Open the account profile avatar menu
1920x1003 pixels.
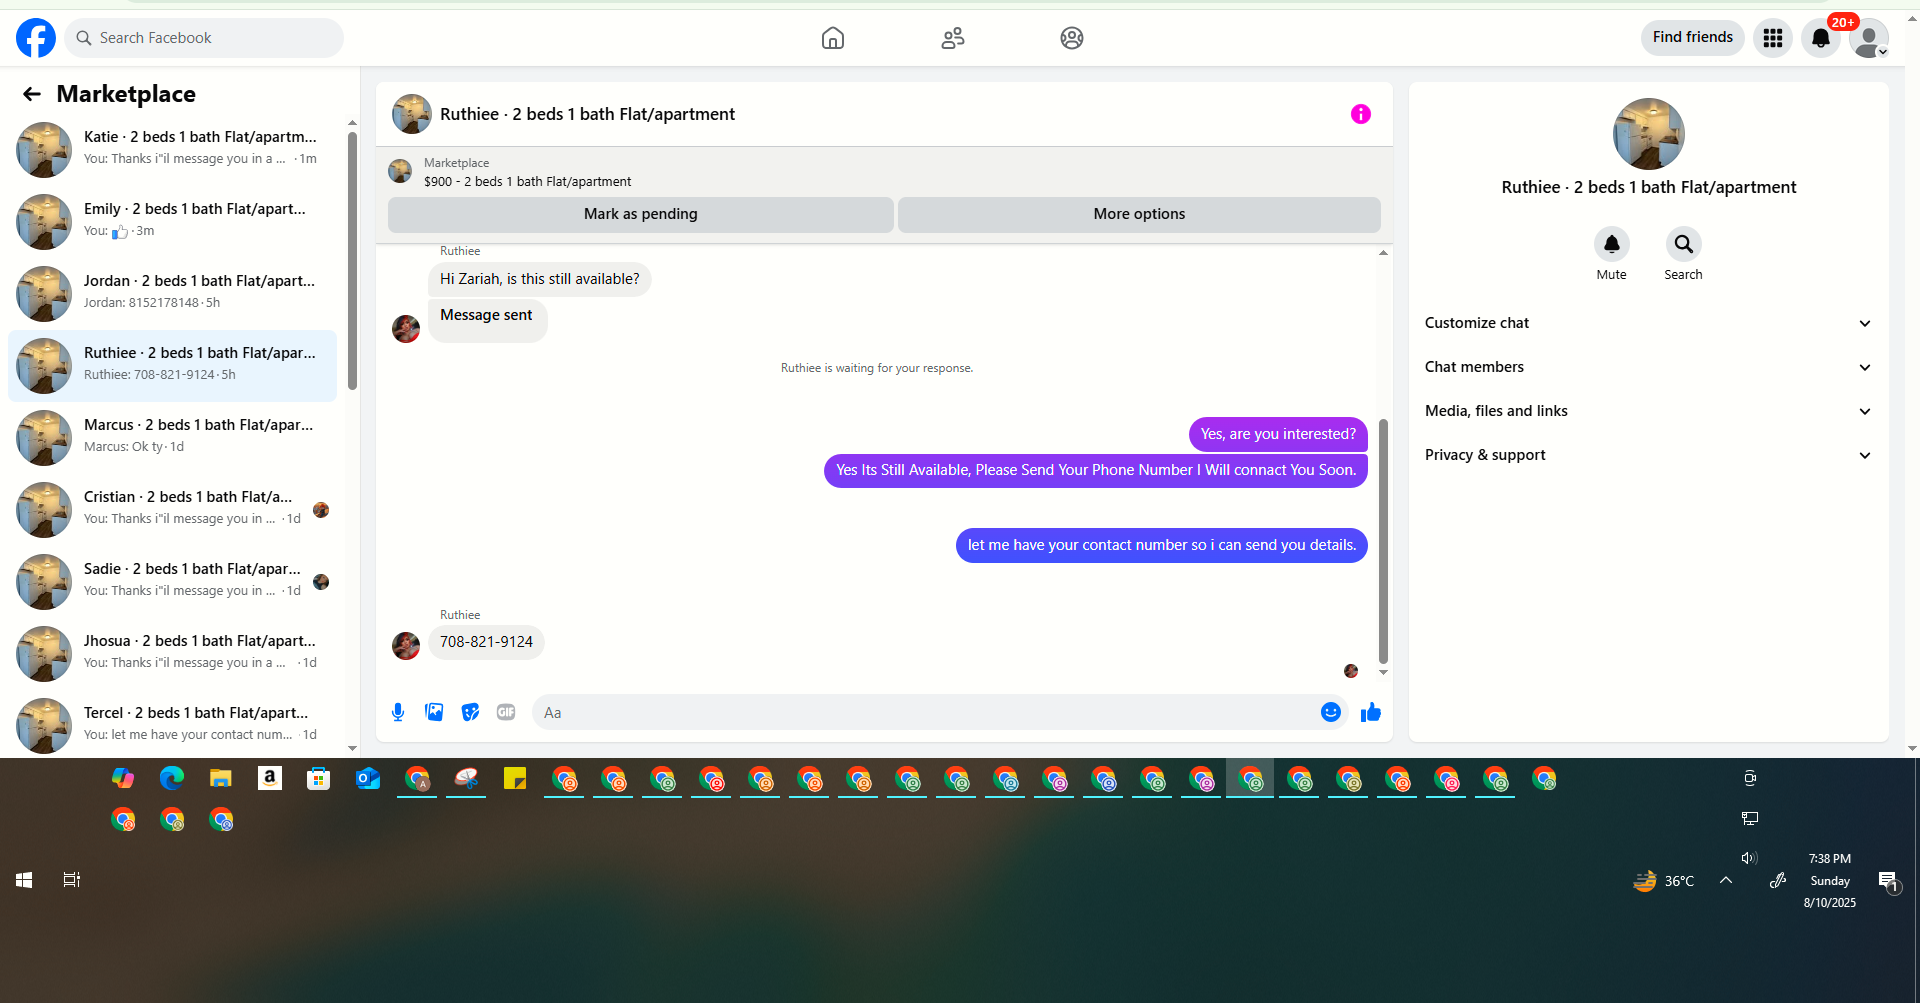(1868, 38)
